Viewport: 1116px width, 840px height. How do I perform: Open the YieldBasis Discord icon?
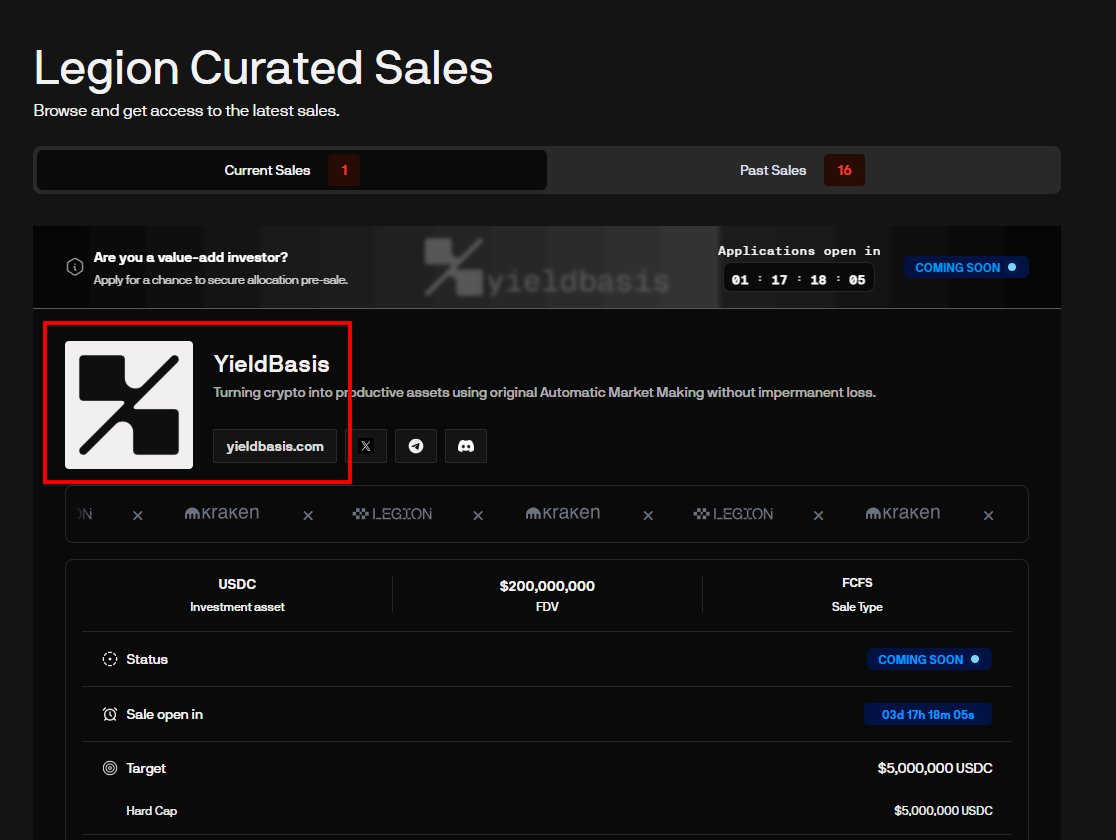pyautogui.click(x=465, y=446)
